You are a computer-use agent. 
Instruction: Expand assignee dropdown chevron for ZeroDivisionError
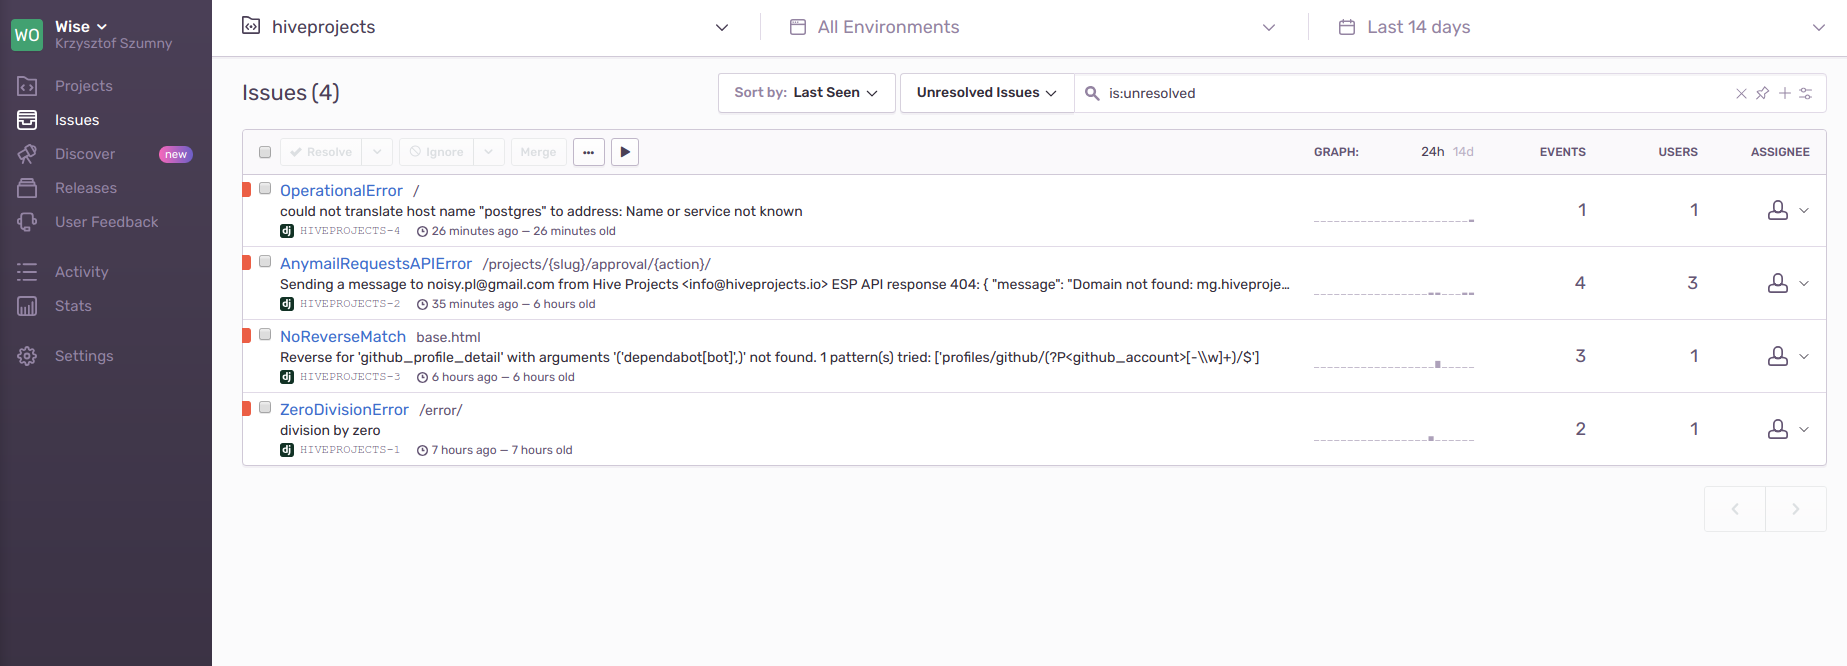(1804, 429)
